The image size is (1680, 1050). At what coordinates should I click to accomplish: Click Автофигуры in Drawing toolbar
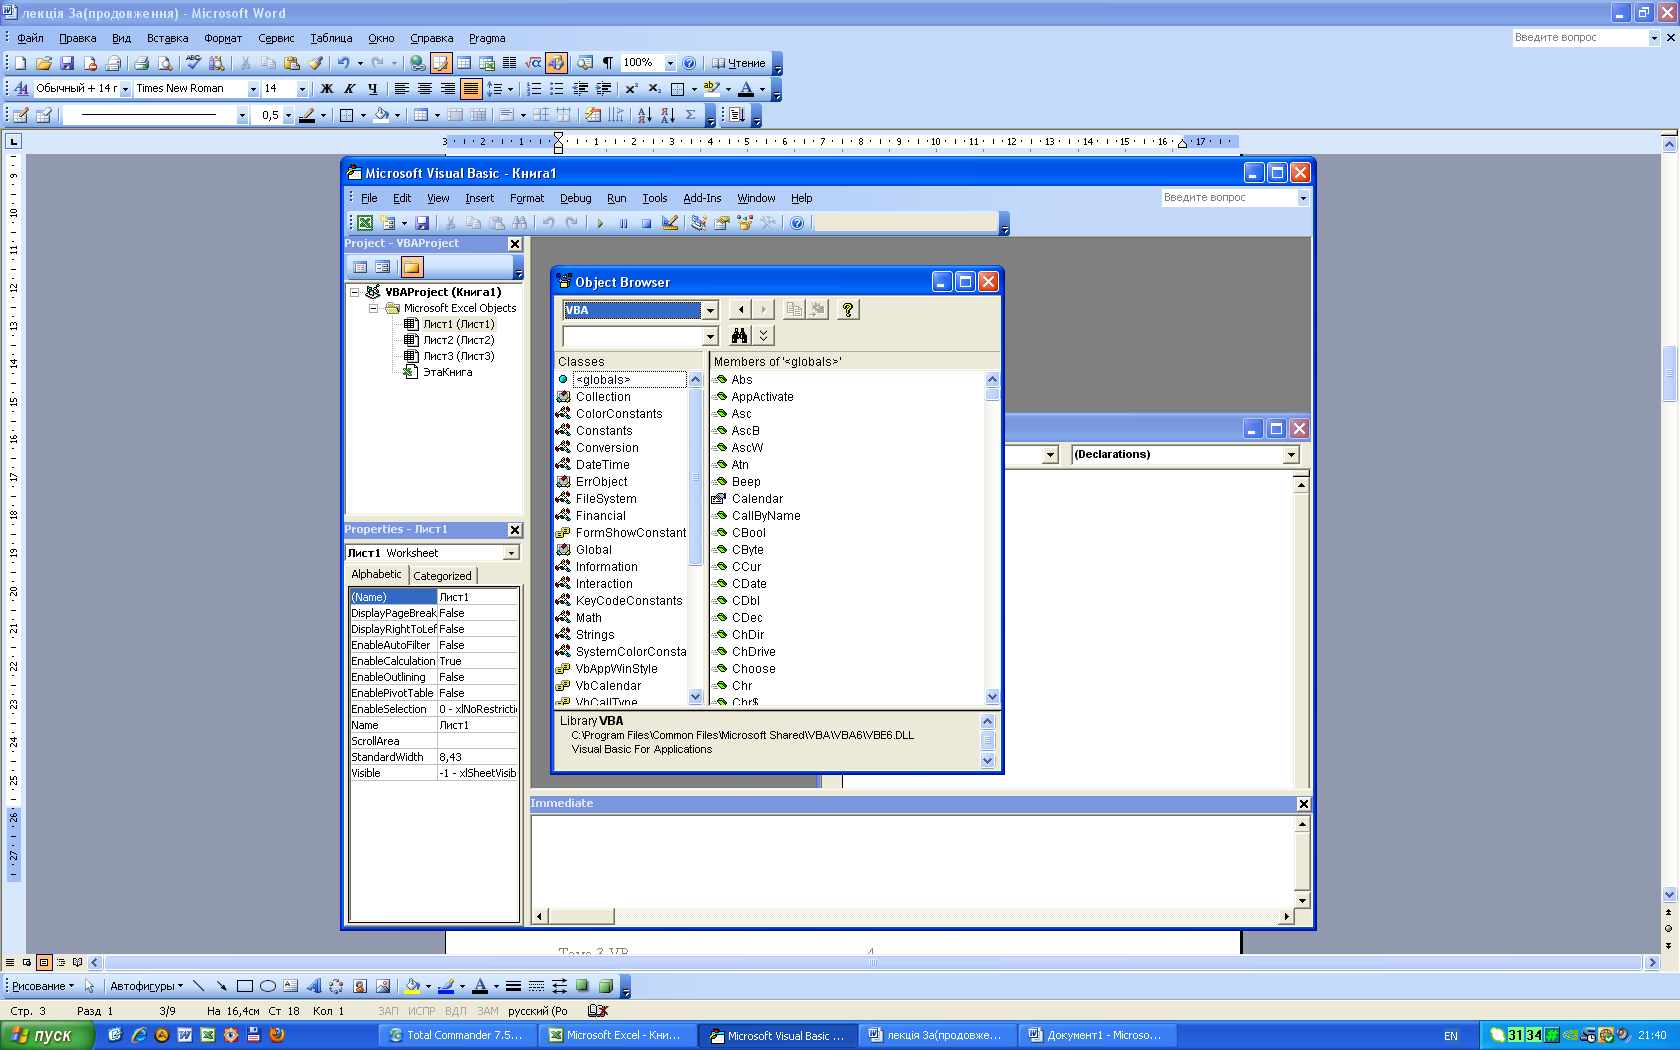click(x=146, y=986)
